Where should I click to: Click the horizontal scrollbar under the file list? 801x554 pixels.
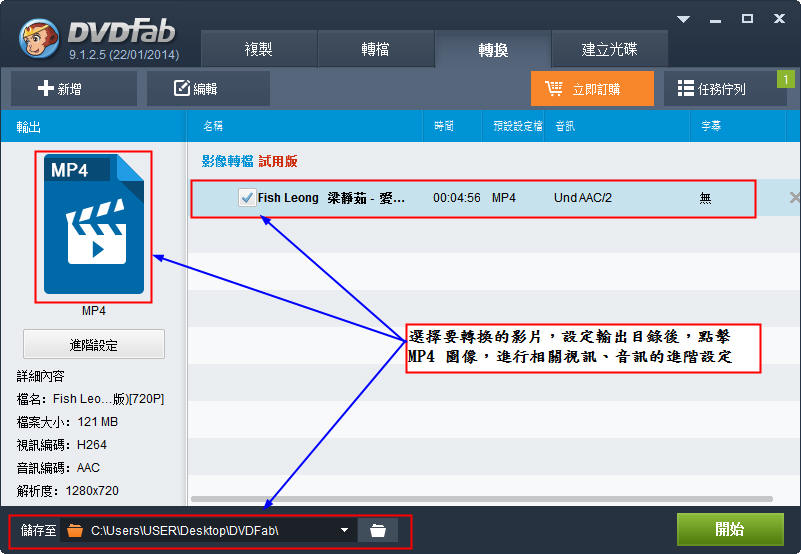point(480,498)
